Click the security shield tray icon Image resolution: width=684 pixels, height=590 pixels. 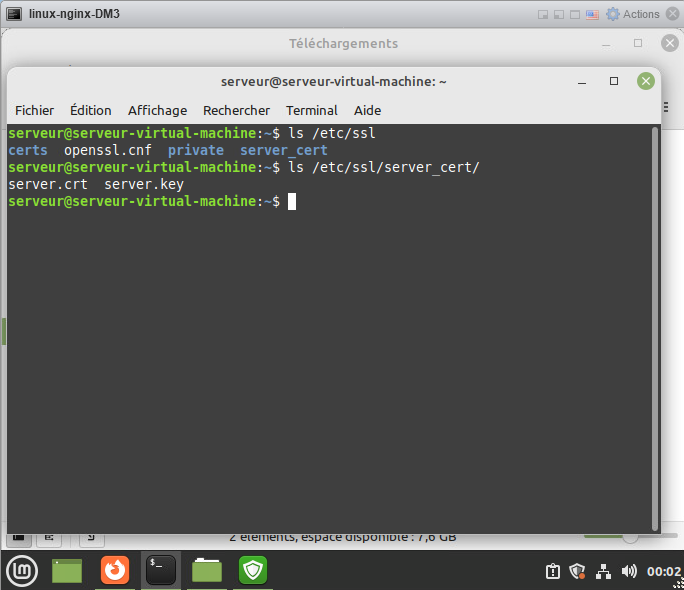(577, 572)
